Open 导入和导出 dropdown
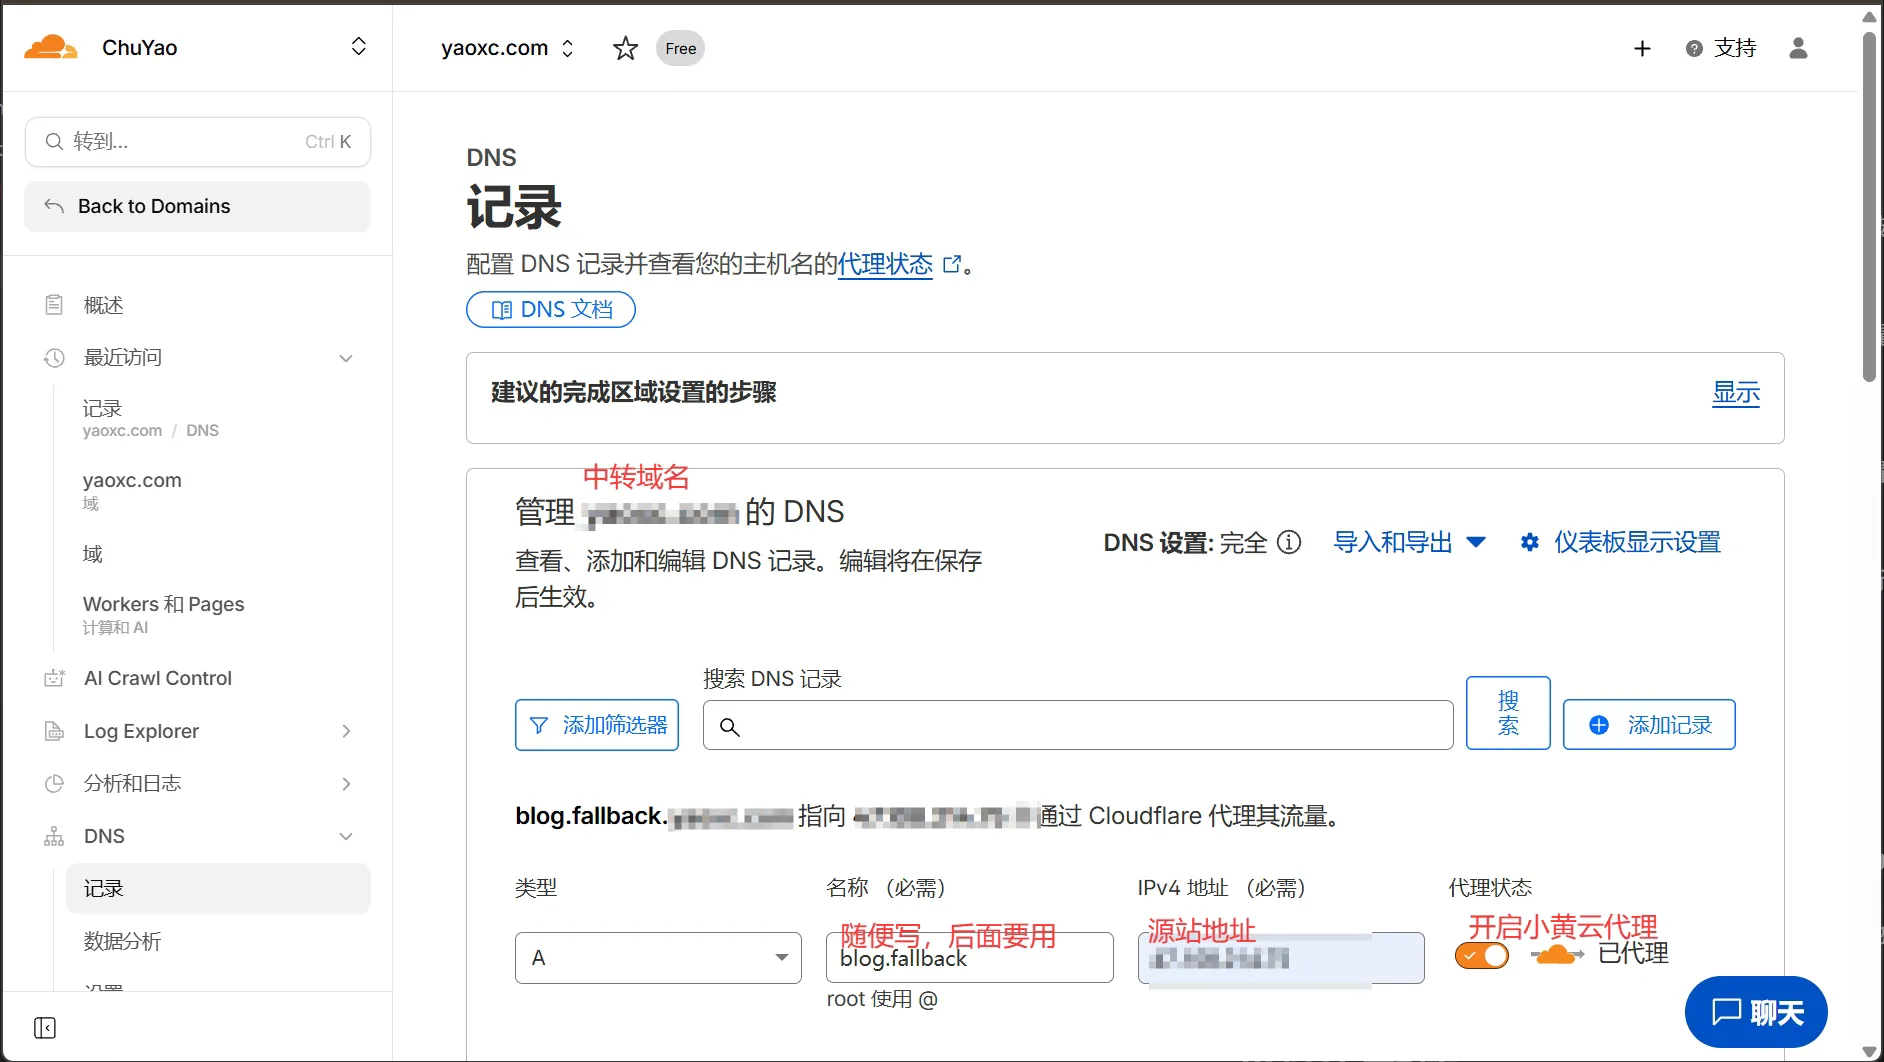 (1410, 542)
